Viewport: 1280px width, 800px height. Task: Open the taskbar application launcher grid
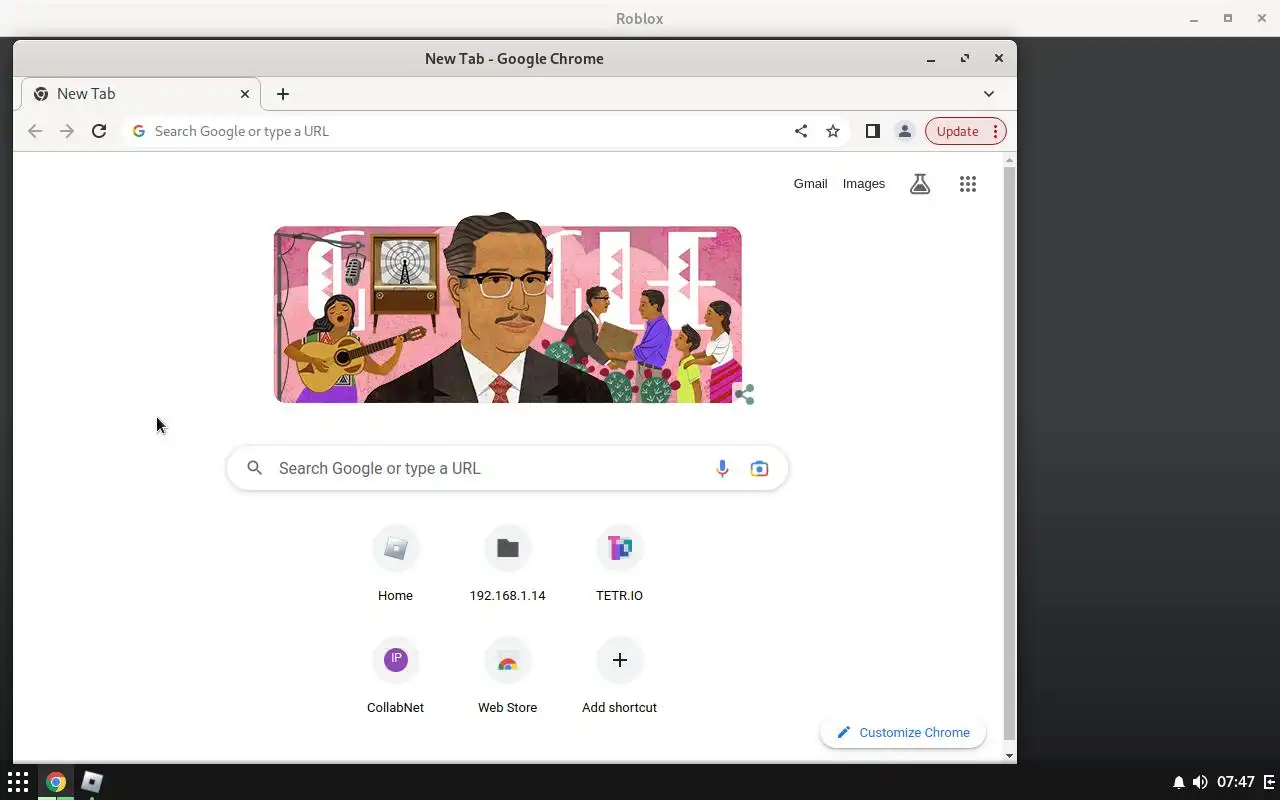(18, 782)
